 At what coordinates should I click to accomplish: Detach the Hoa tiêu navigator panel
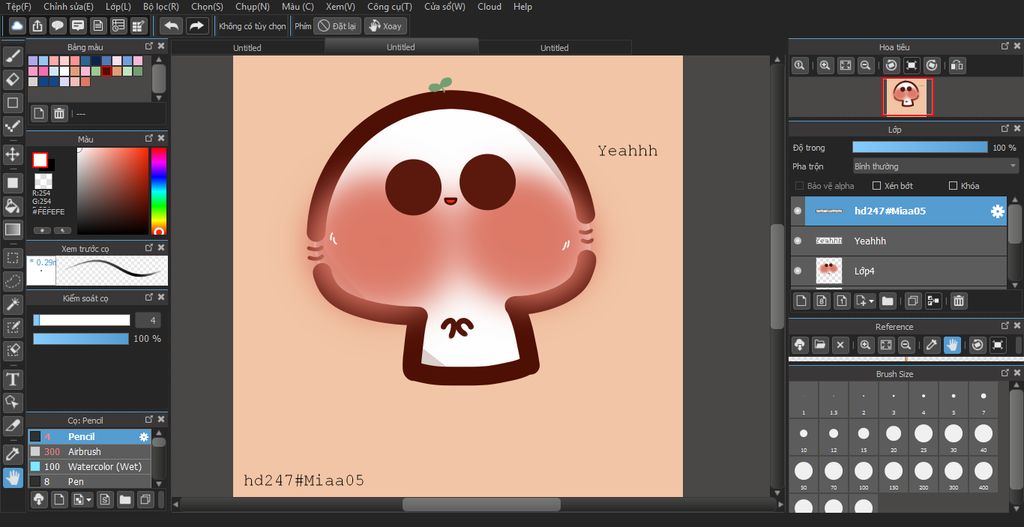pyautogui.click(x=1004, y=46)
